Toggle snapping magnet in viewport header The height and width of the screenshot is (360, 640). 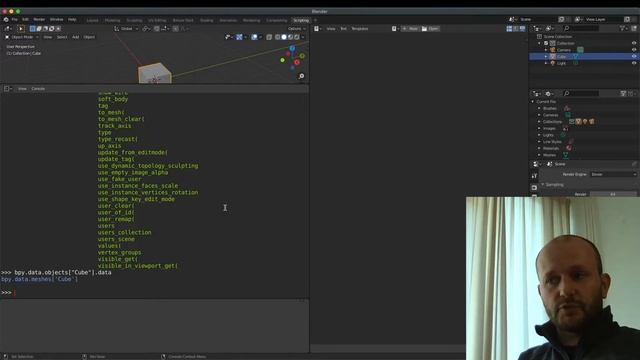point(157,29)
